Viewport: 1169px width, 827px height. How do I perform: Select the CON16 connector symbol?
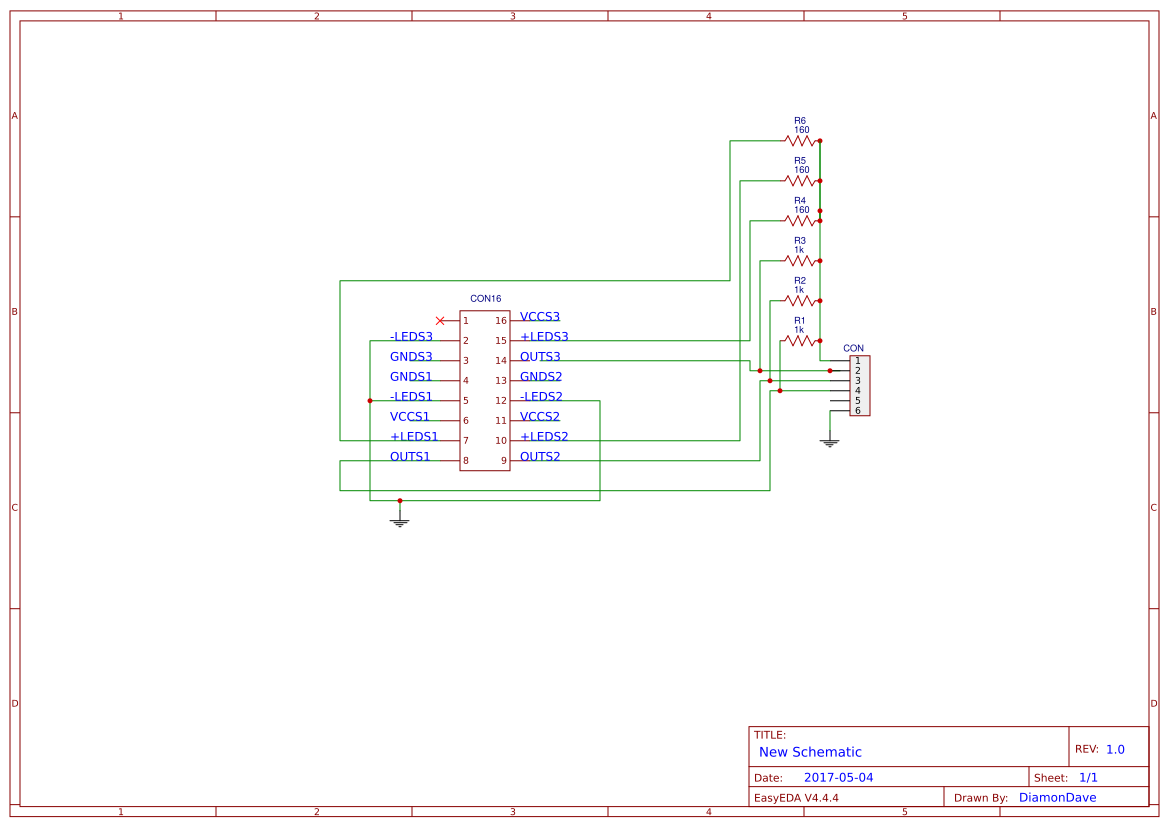[484, 390]
